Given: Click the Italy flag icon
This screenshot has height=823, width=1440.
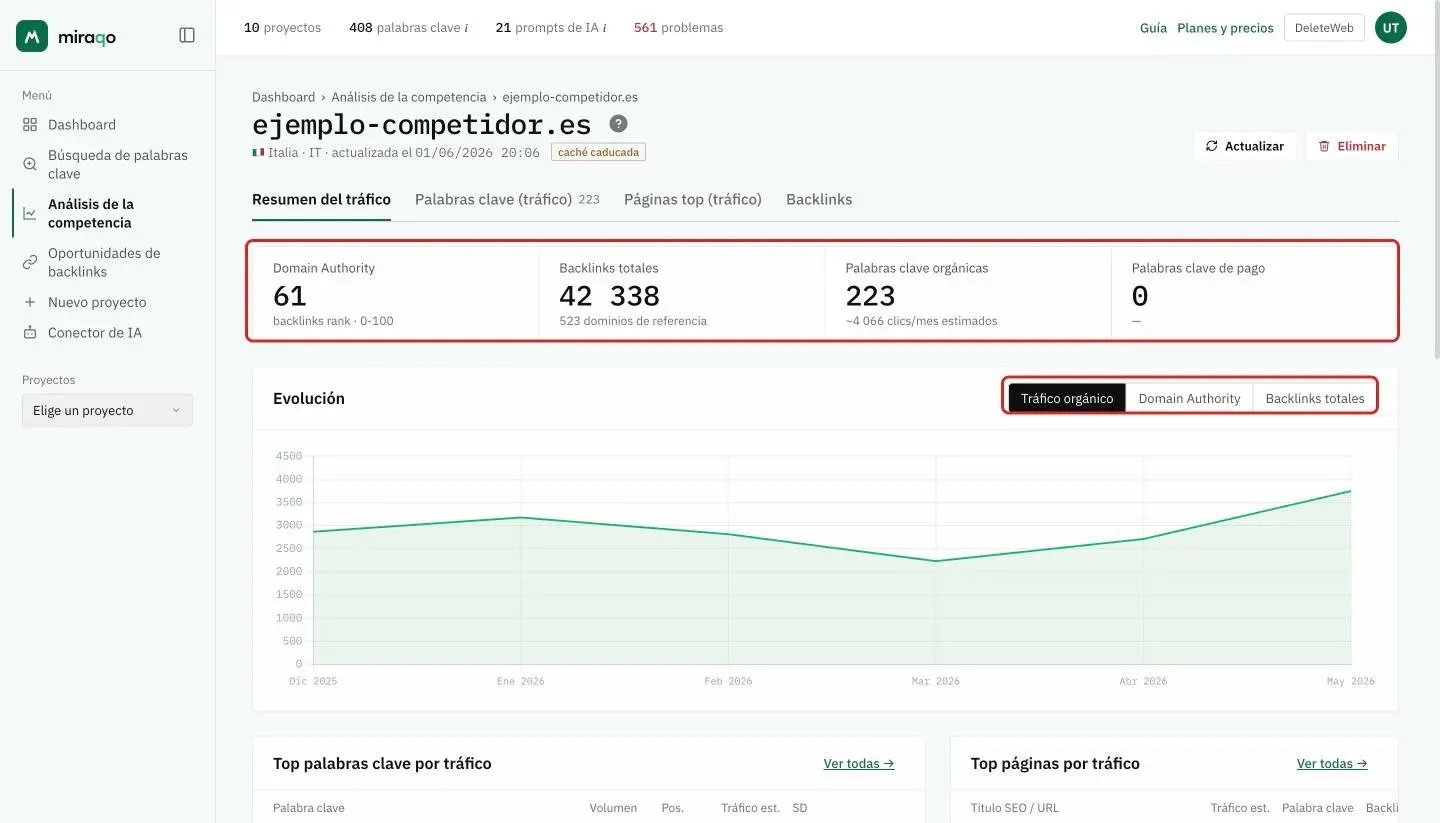Looking at the screenshot, I should pyautogui.click(x=258, y=153).
